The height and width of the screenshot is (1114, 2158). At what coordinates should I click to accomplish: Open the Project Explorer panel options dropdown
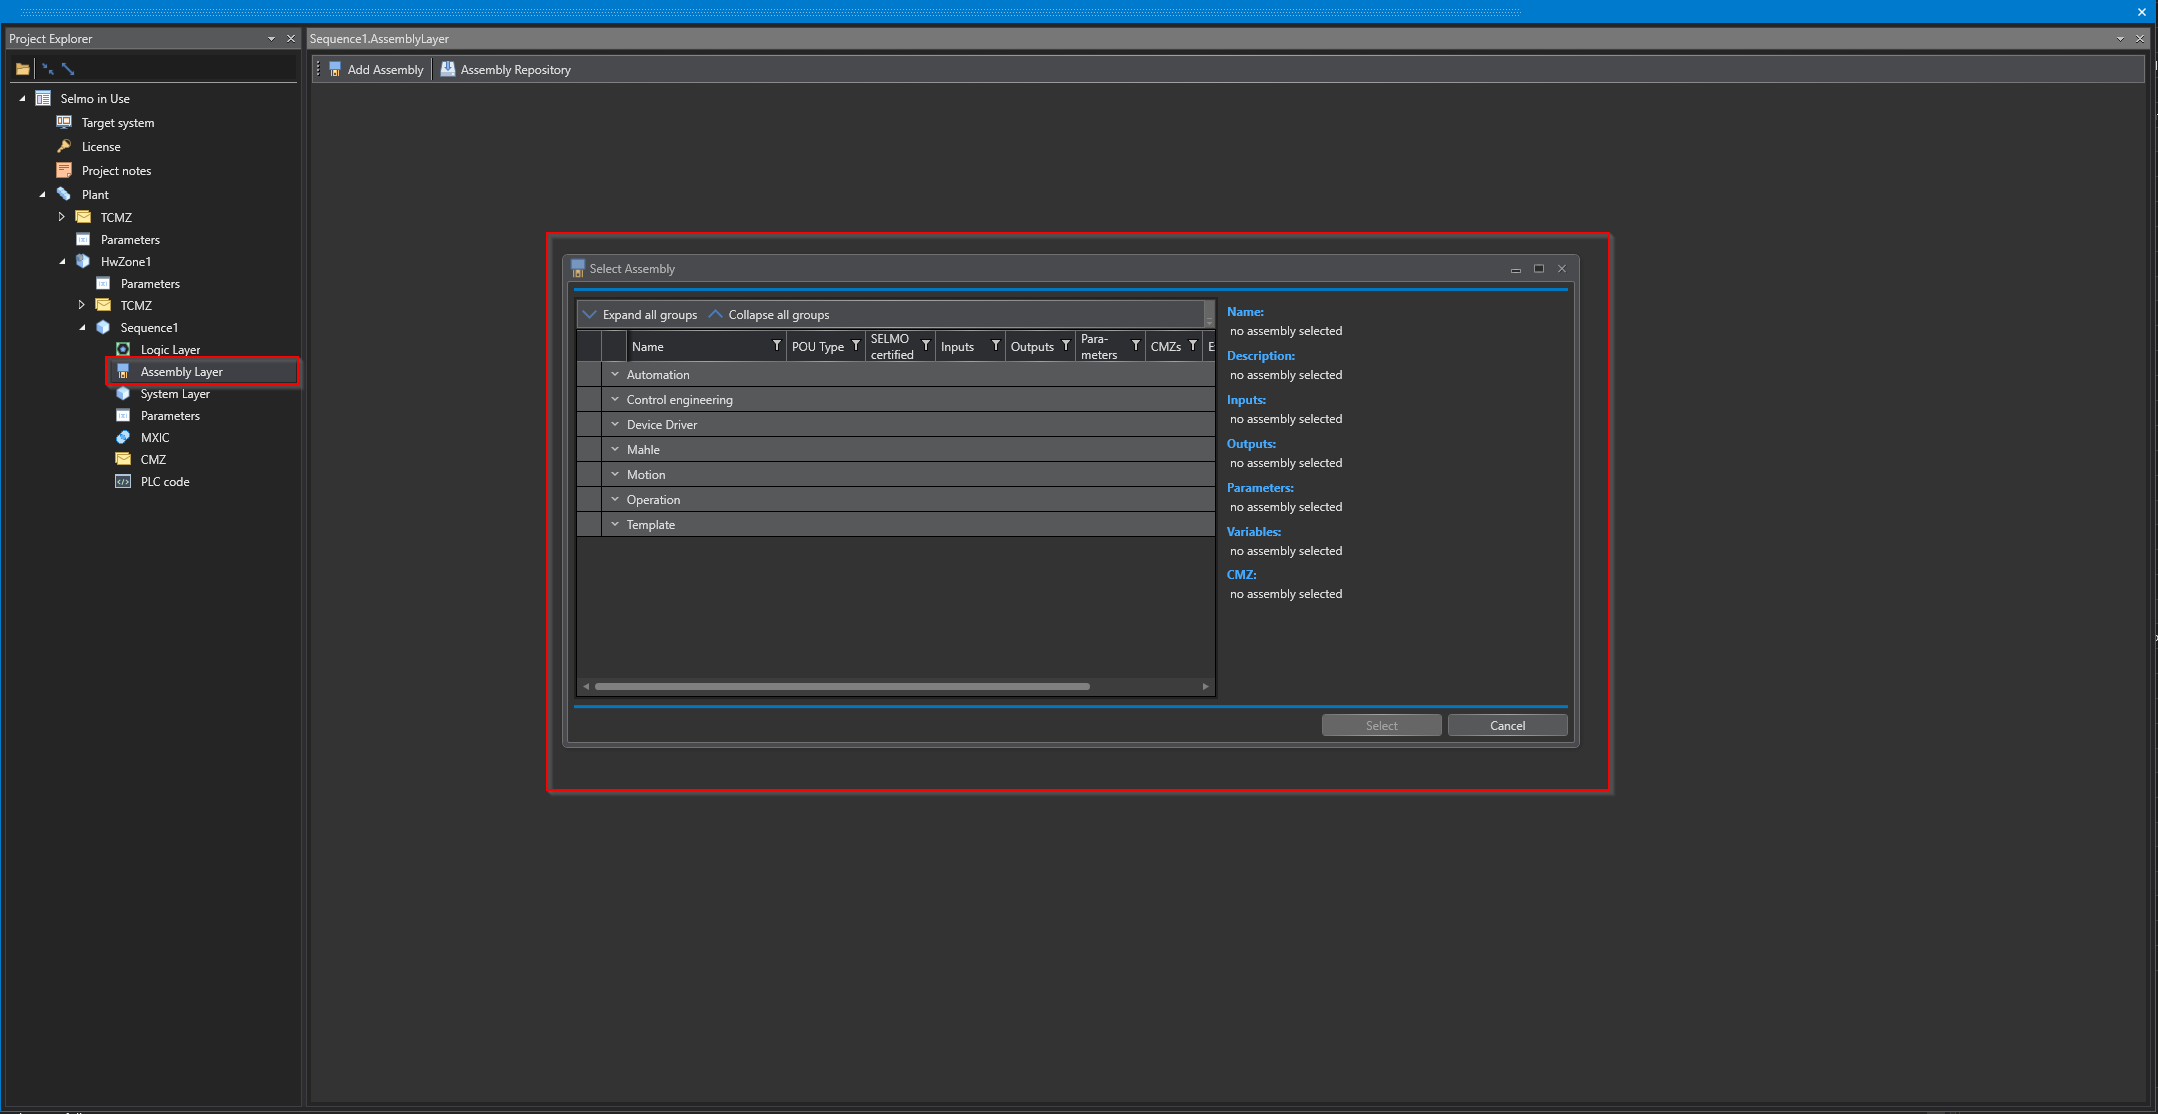(x=271, y=38)
